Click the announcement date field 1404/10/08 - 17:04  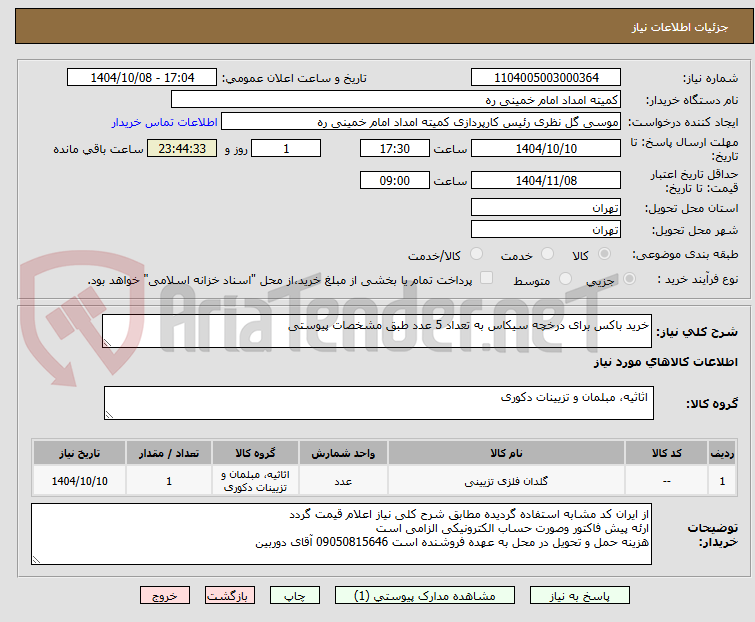click(142, 78)
